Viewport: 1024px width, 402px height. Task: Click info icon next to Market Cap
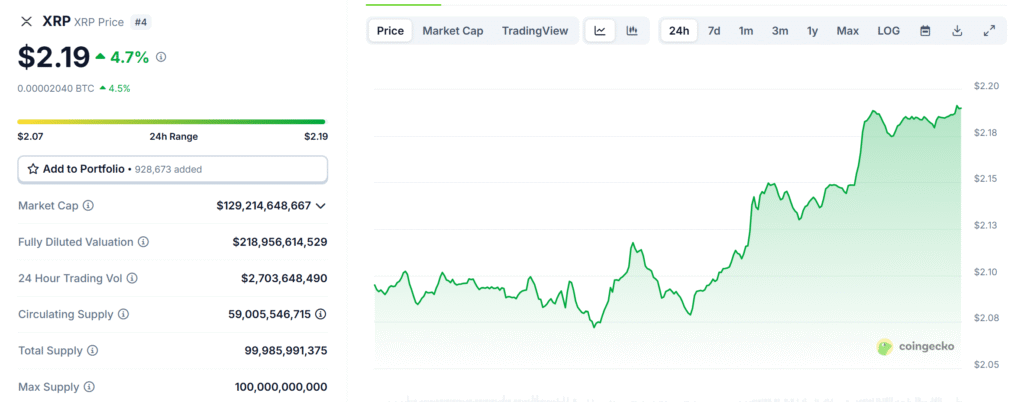89,206
